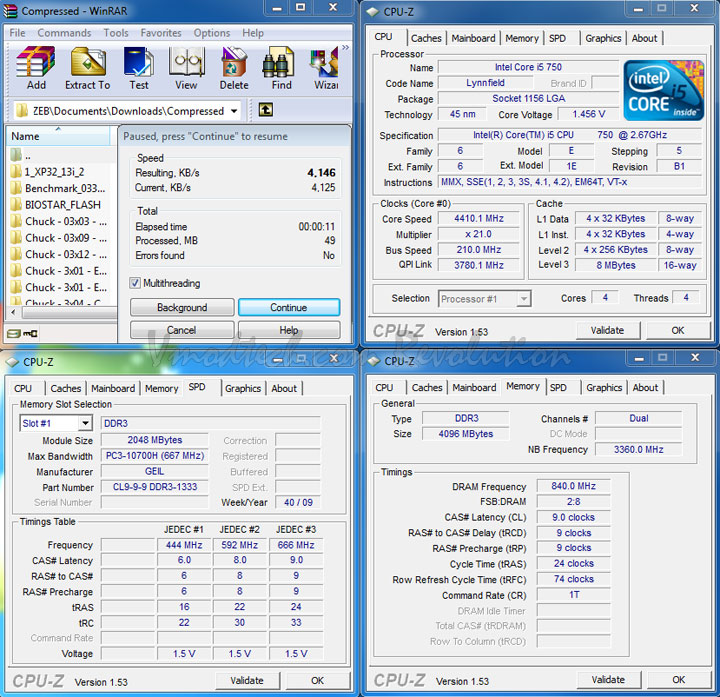Image resolution: width=720 pixels, height=697 pixels.
Task: Open Caches tab in top-right CPU-Z window
Action: pos(426,38)
